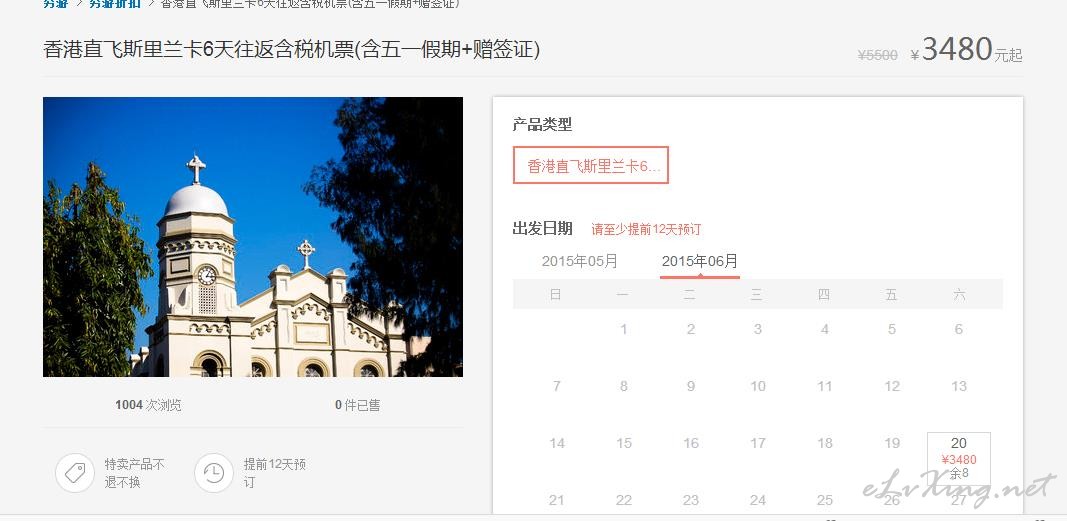Switch to the 2015年05月 month tab

[580, 261]
